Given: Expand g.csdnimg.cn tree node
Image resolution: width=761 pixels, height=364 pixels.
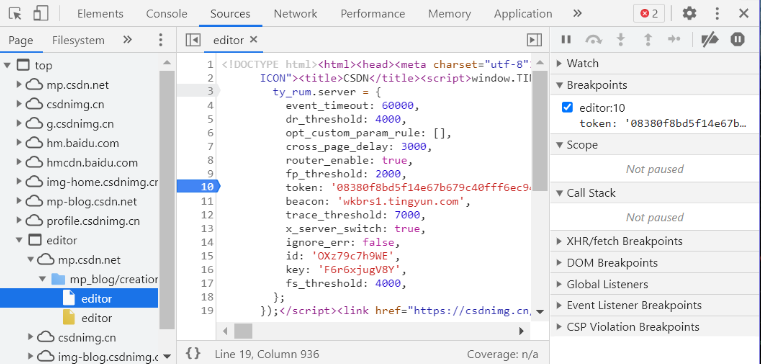Looking at the screenshot, I should point(19,123).
